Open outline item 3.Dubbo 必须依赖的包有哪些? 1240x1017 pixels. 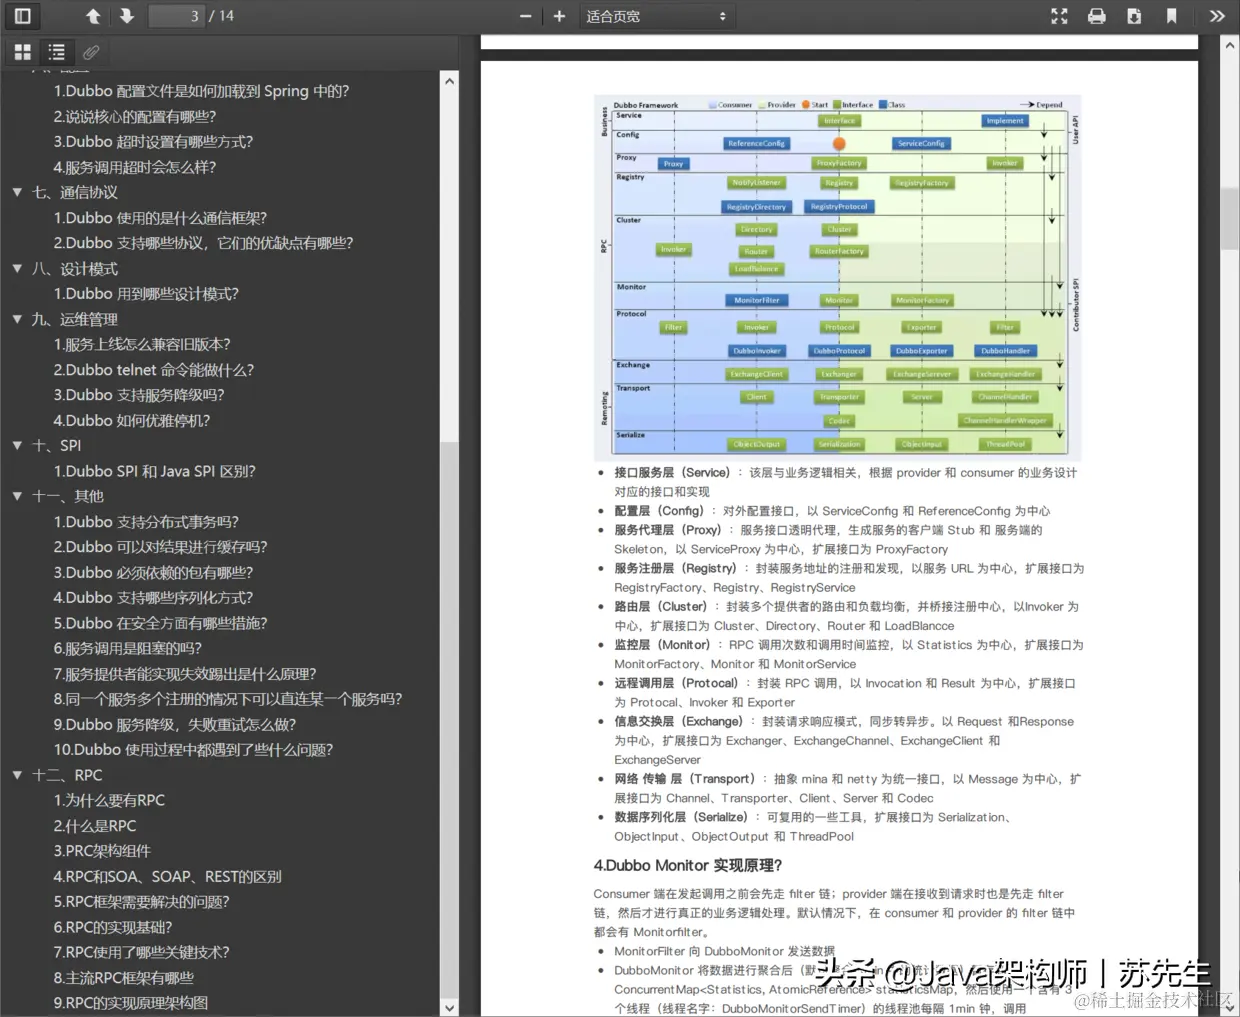pyautogui.click(x=153, y=573)
